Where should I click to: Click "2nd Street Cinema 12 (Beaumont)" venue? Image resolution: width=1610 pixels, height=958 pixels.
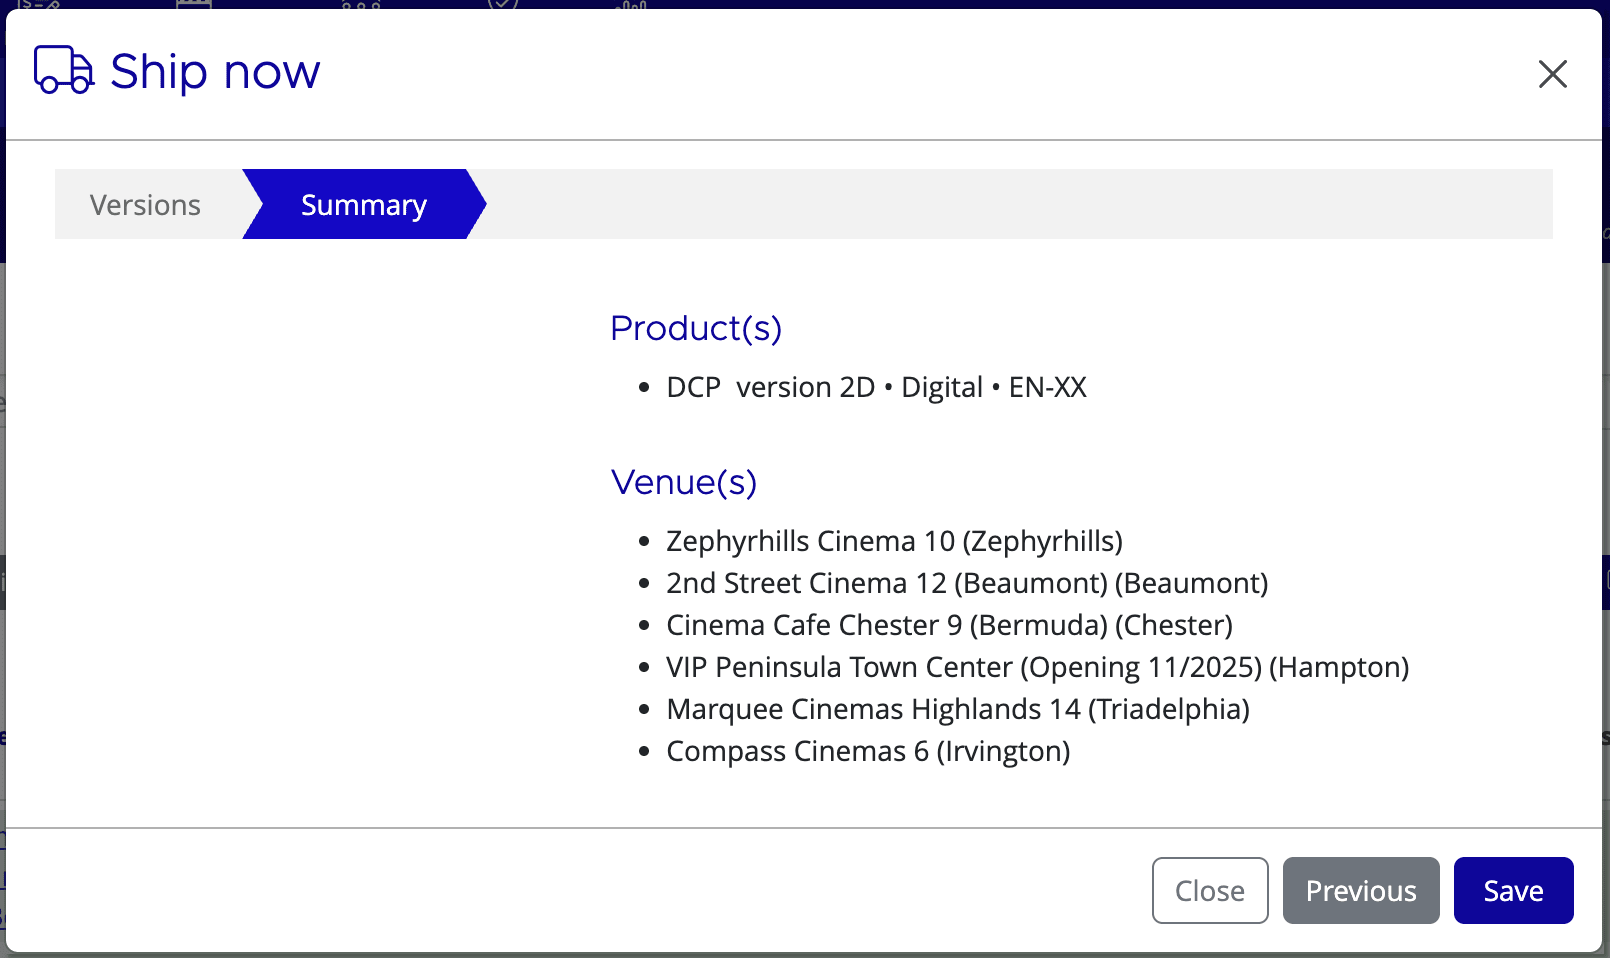[967, 583]
